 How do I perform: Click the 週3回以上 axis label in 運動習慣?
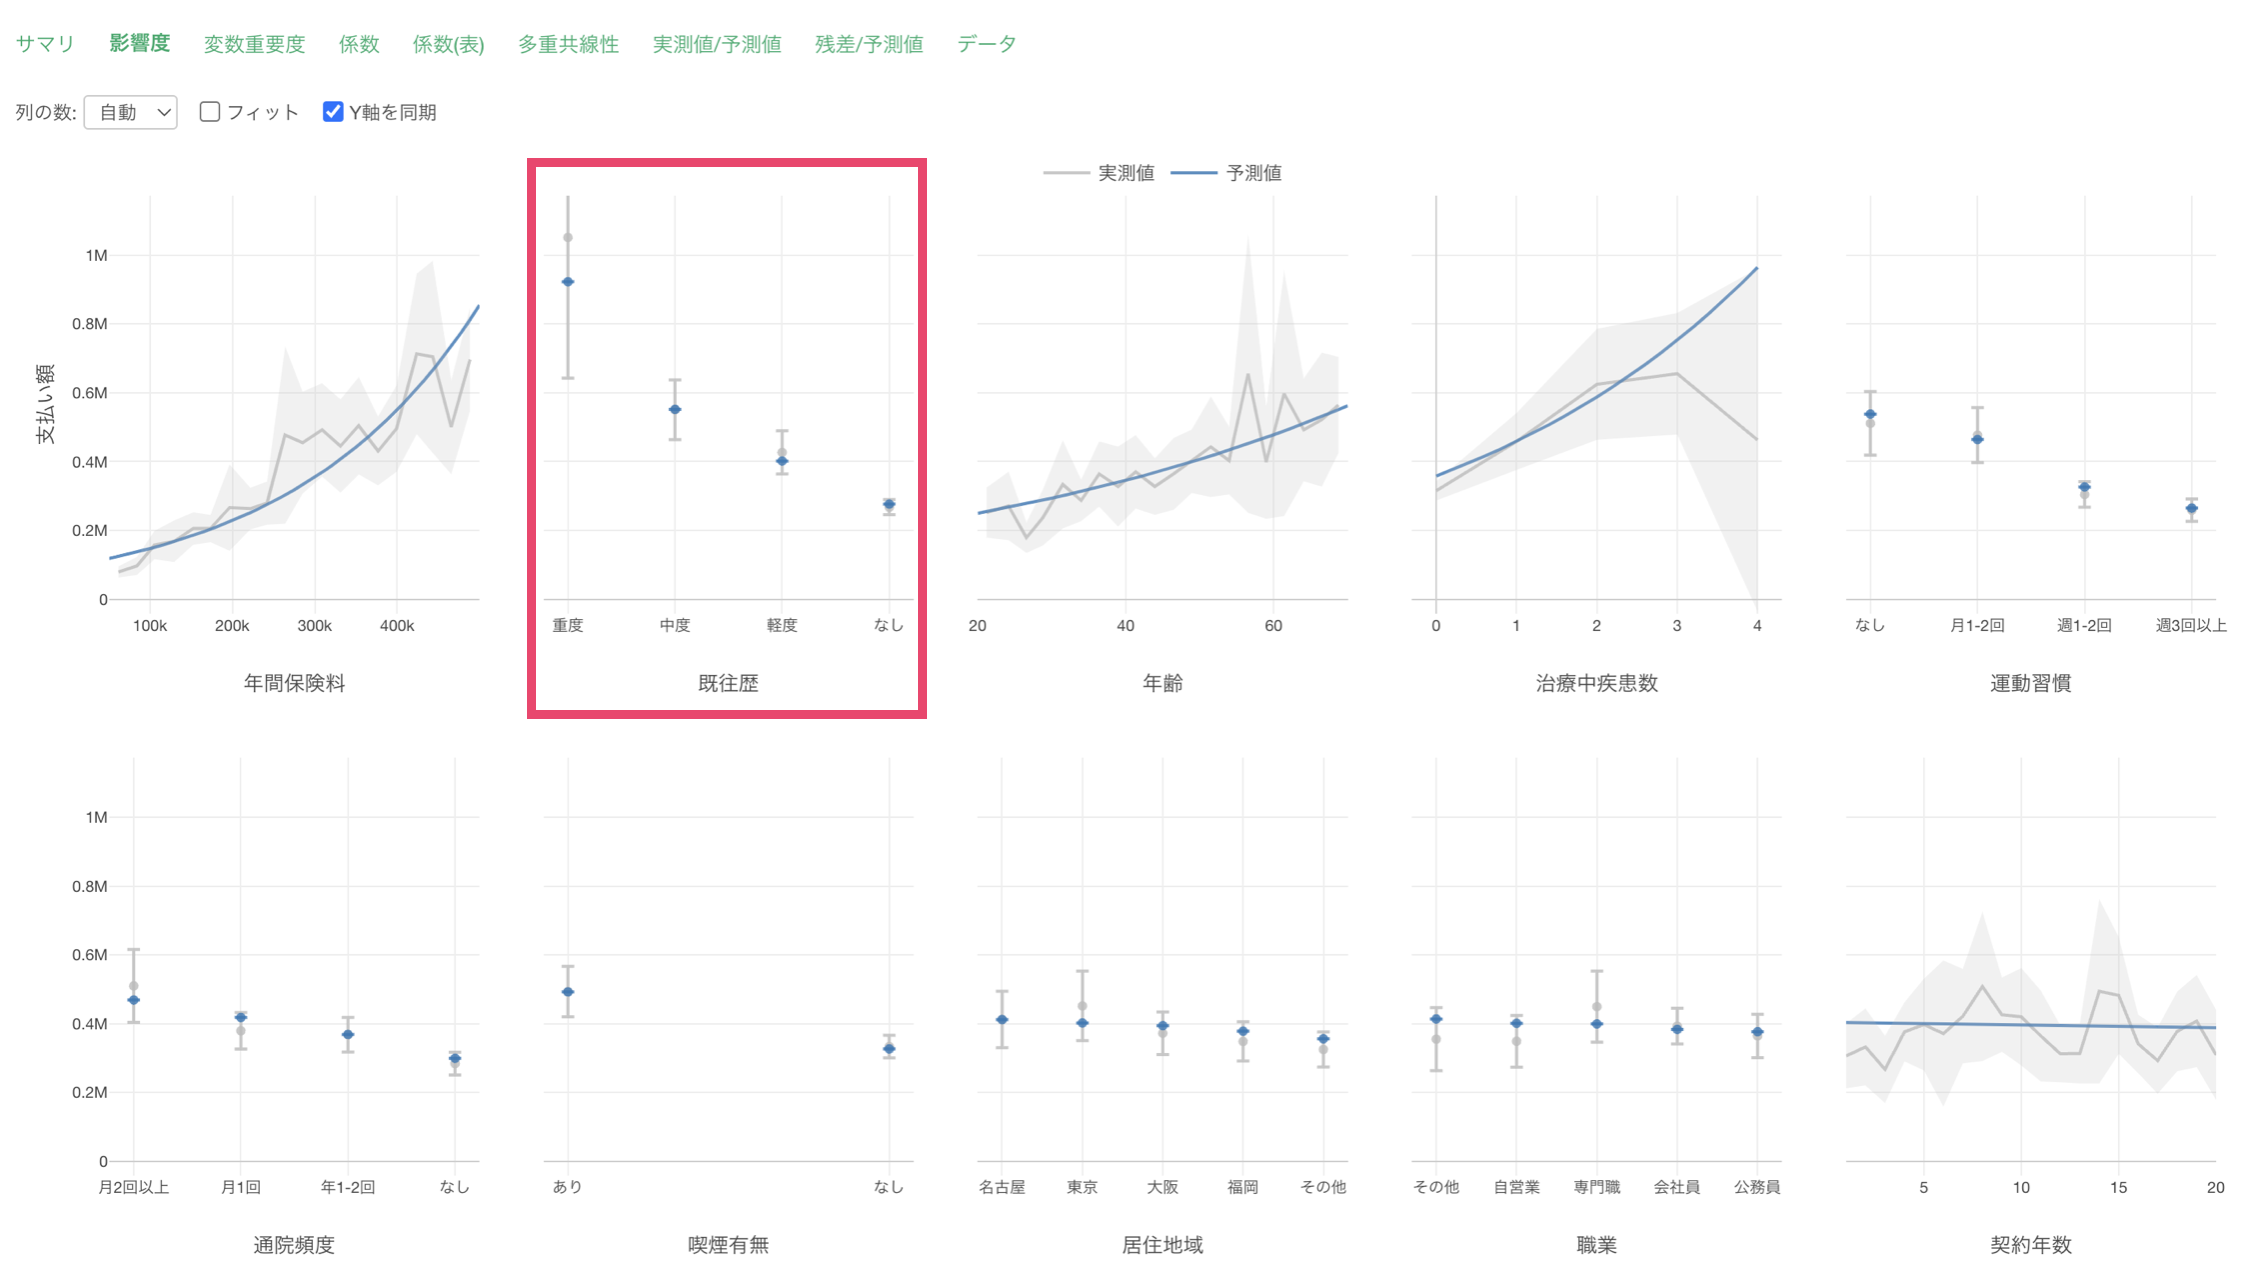coord(2191,625)
